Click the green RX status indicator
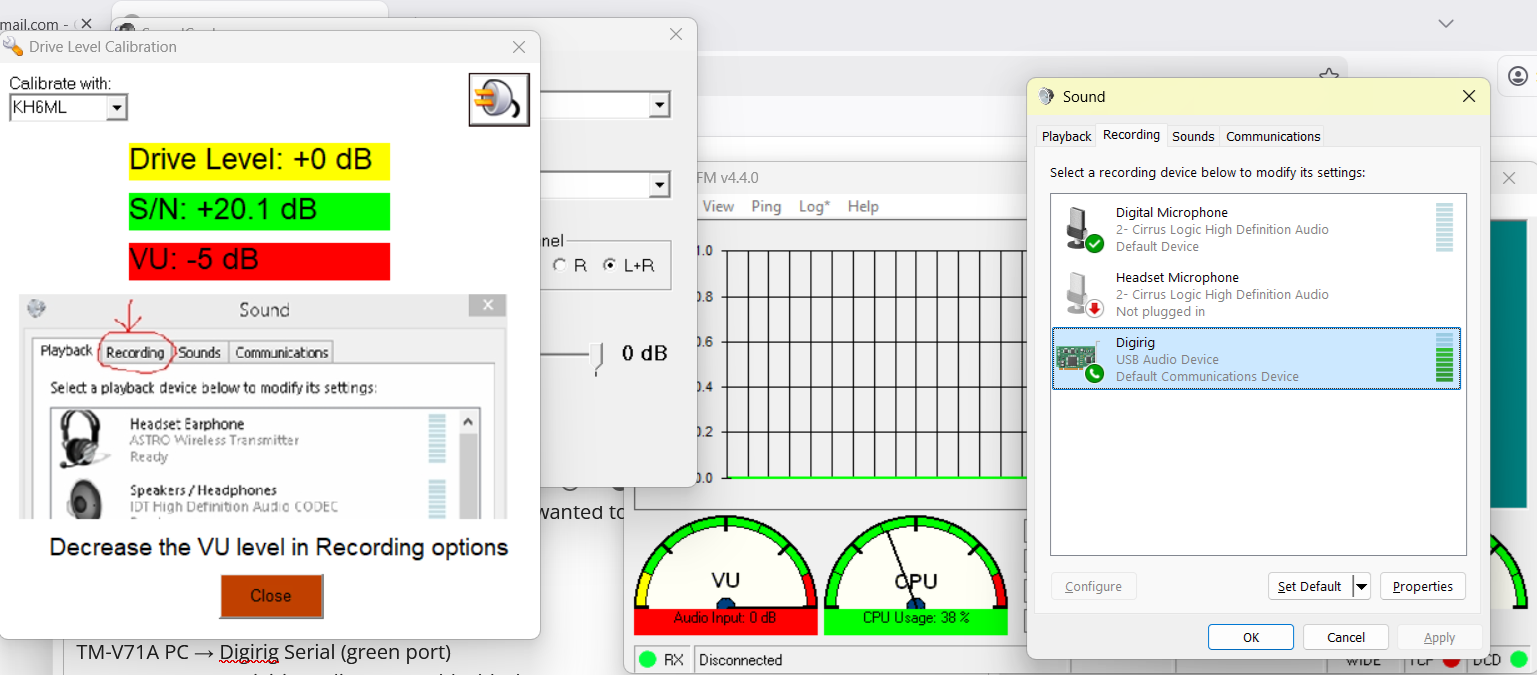Screen dimensions: 1537x675 648,660
